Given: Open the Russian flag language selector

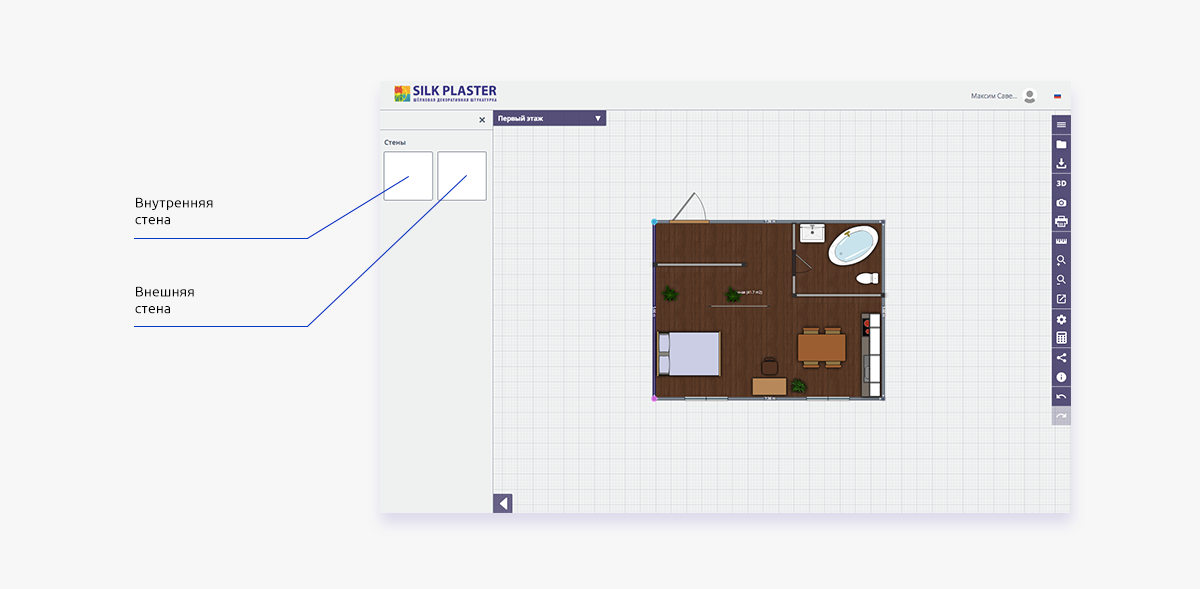Looking at the screenshot, I should point(1058,96).
